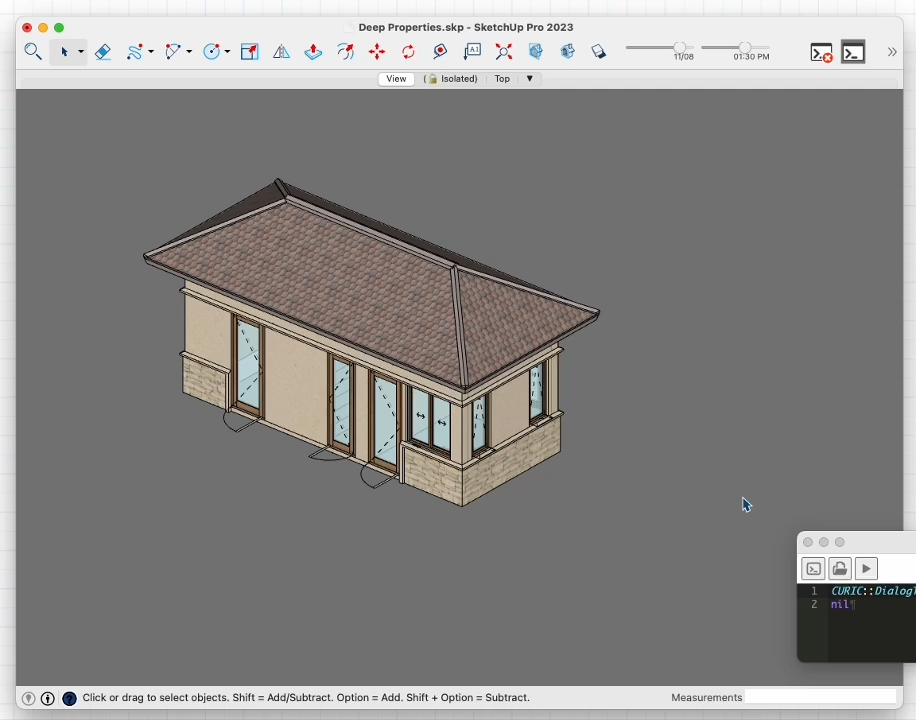Switch to the View tab
Image resolution: width=916 pixels, height=720 pixels.
coord(396,79)
